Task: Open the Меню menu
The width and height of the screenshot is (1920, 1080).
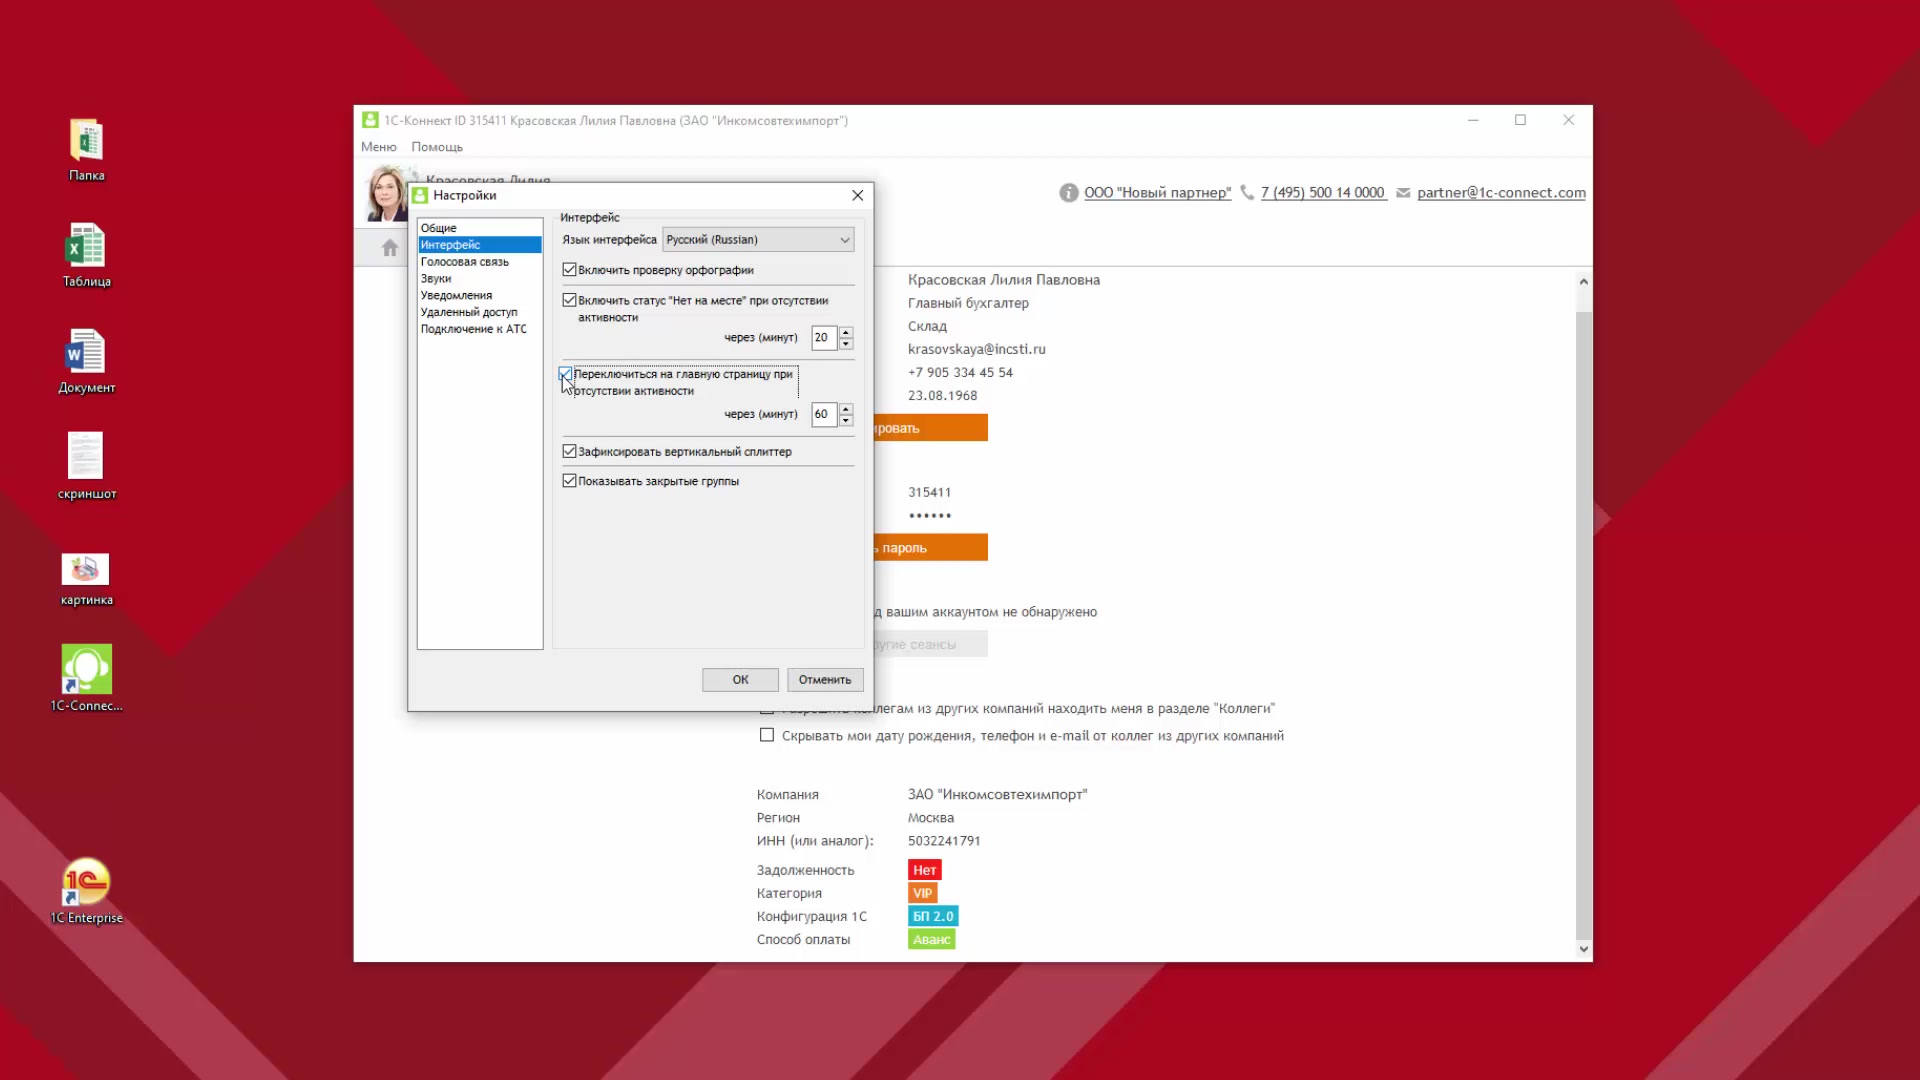Action: [x=378, y=147]
